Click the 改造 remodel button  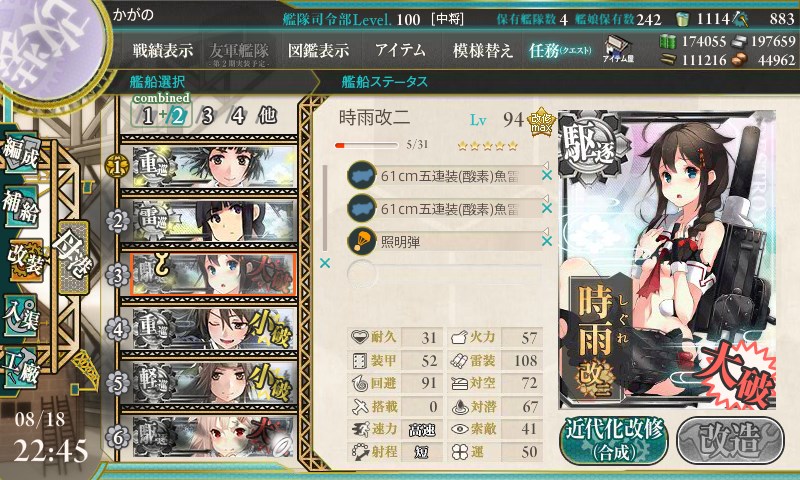click(x=730, y=440)
